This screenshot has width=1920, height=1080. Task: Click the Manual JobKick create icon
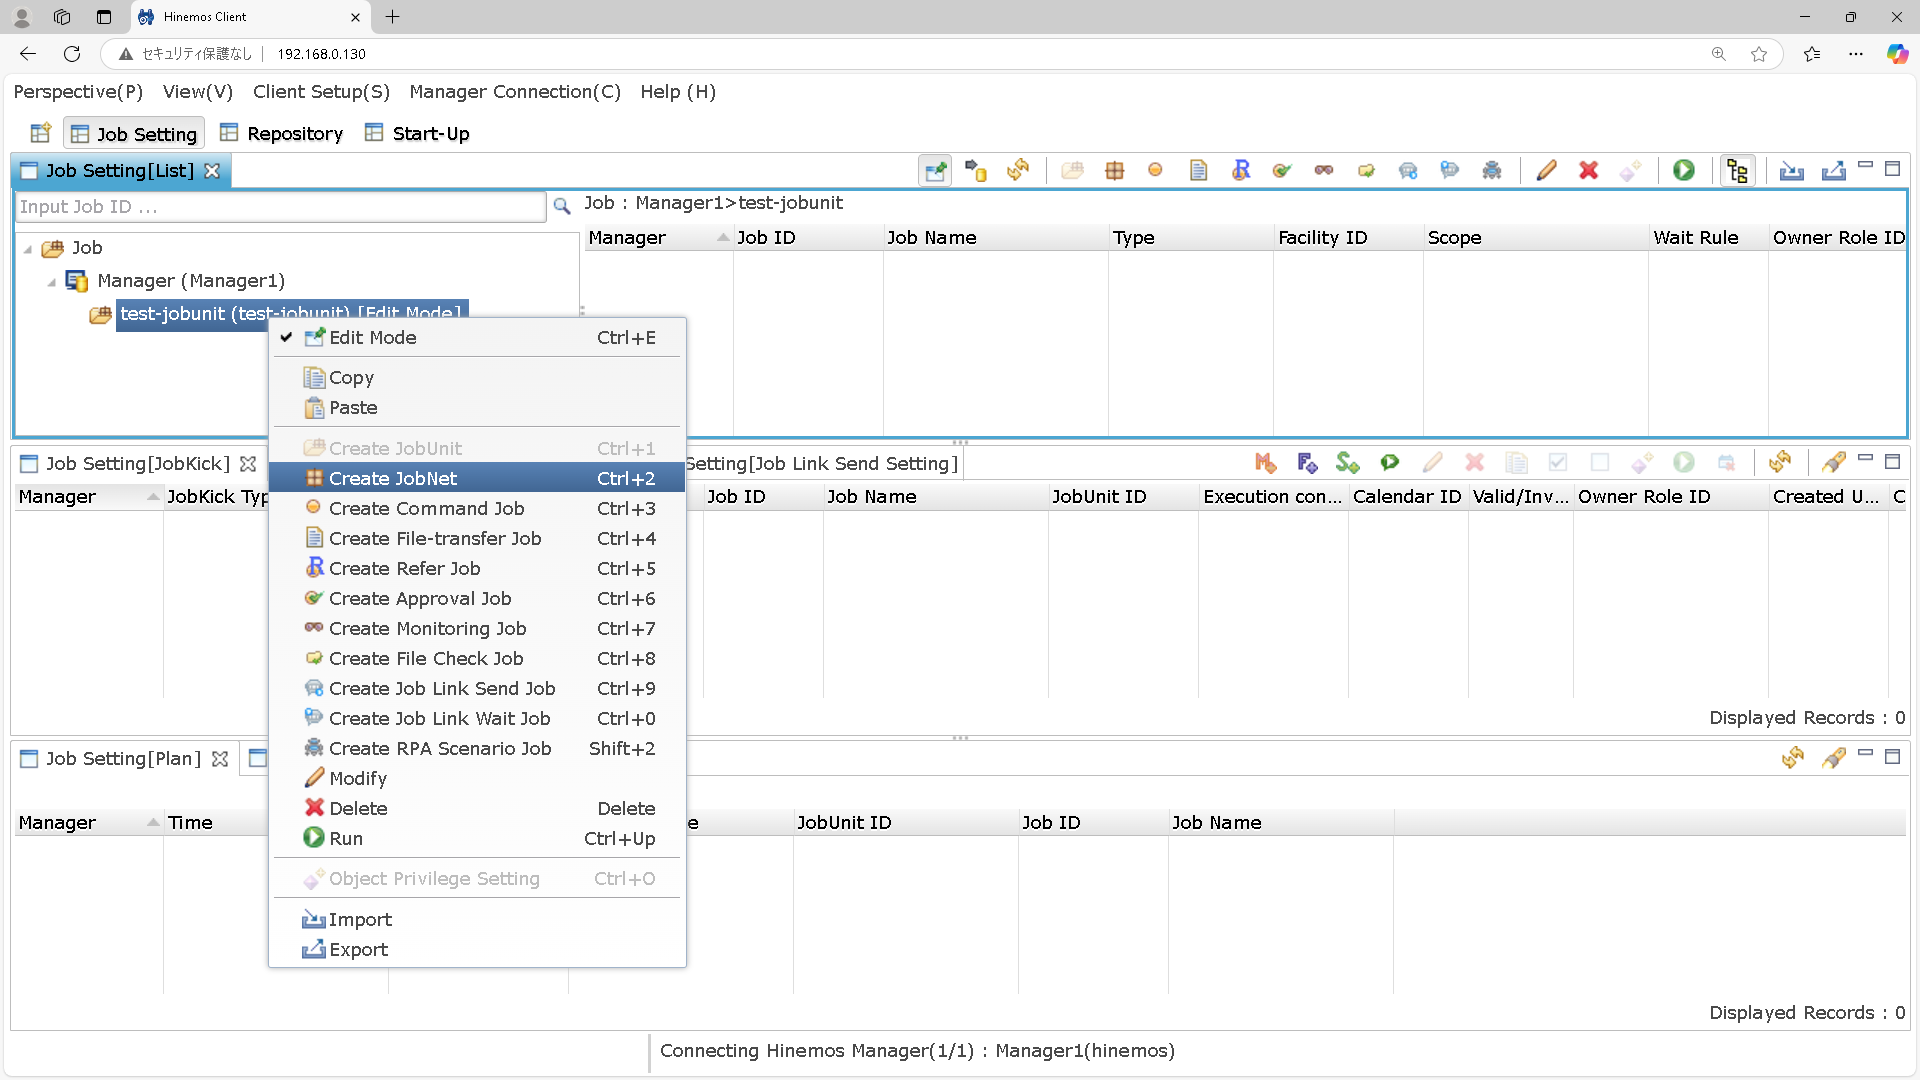(1265, 462)
